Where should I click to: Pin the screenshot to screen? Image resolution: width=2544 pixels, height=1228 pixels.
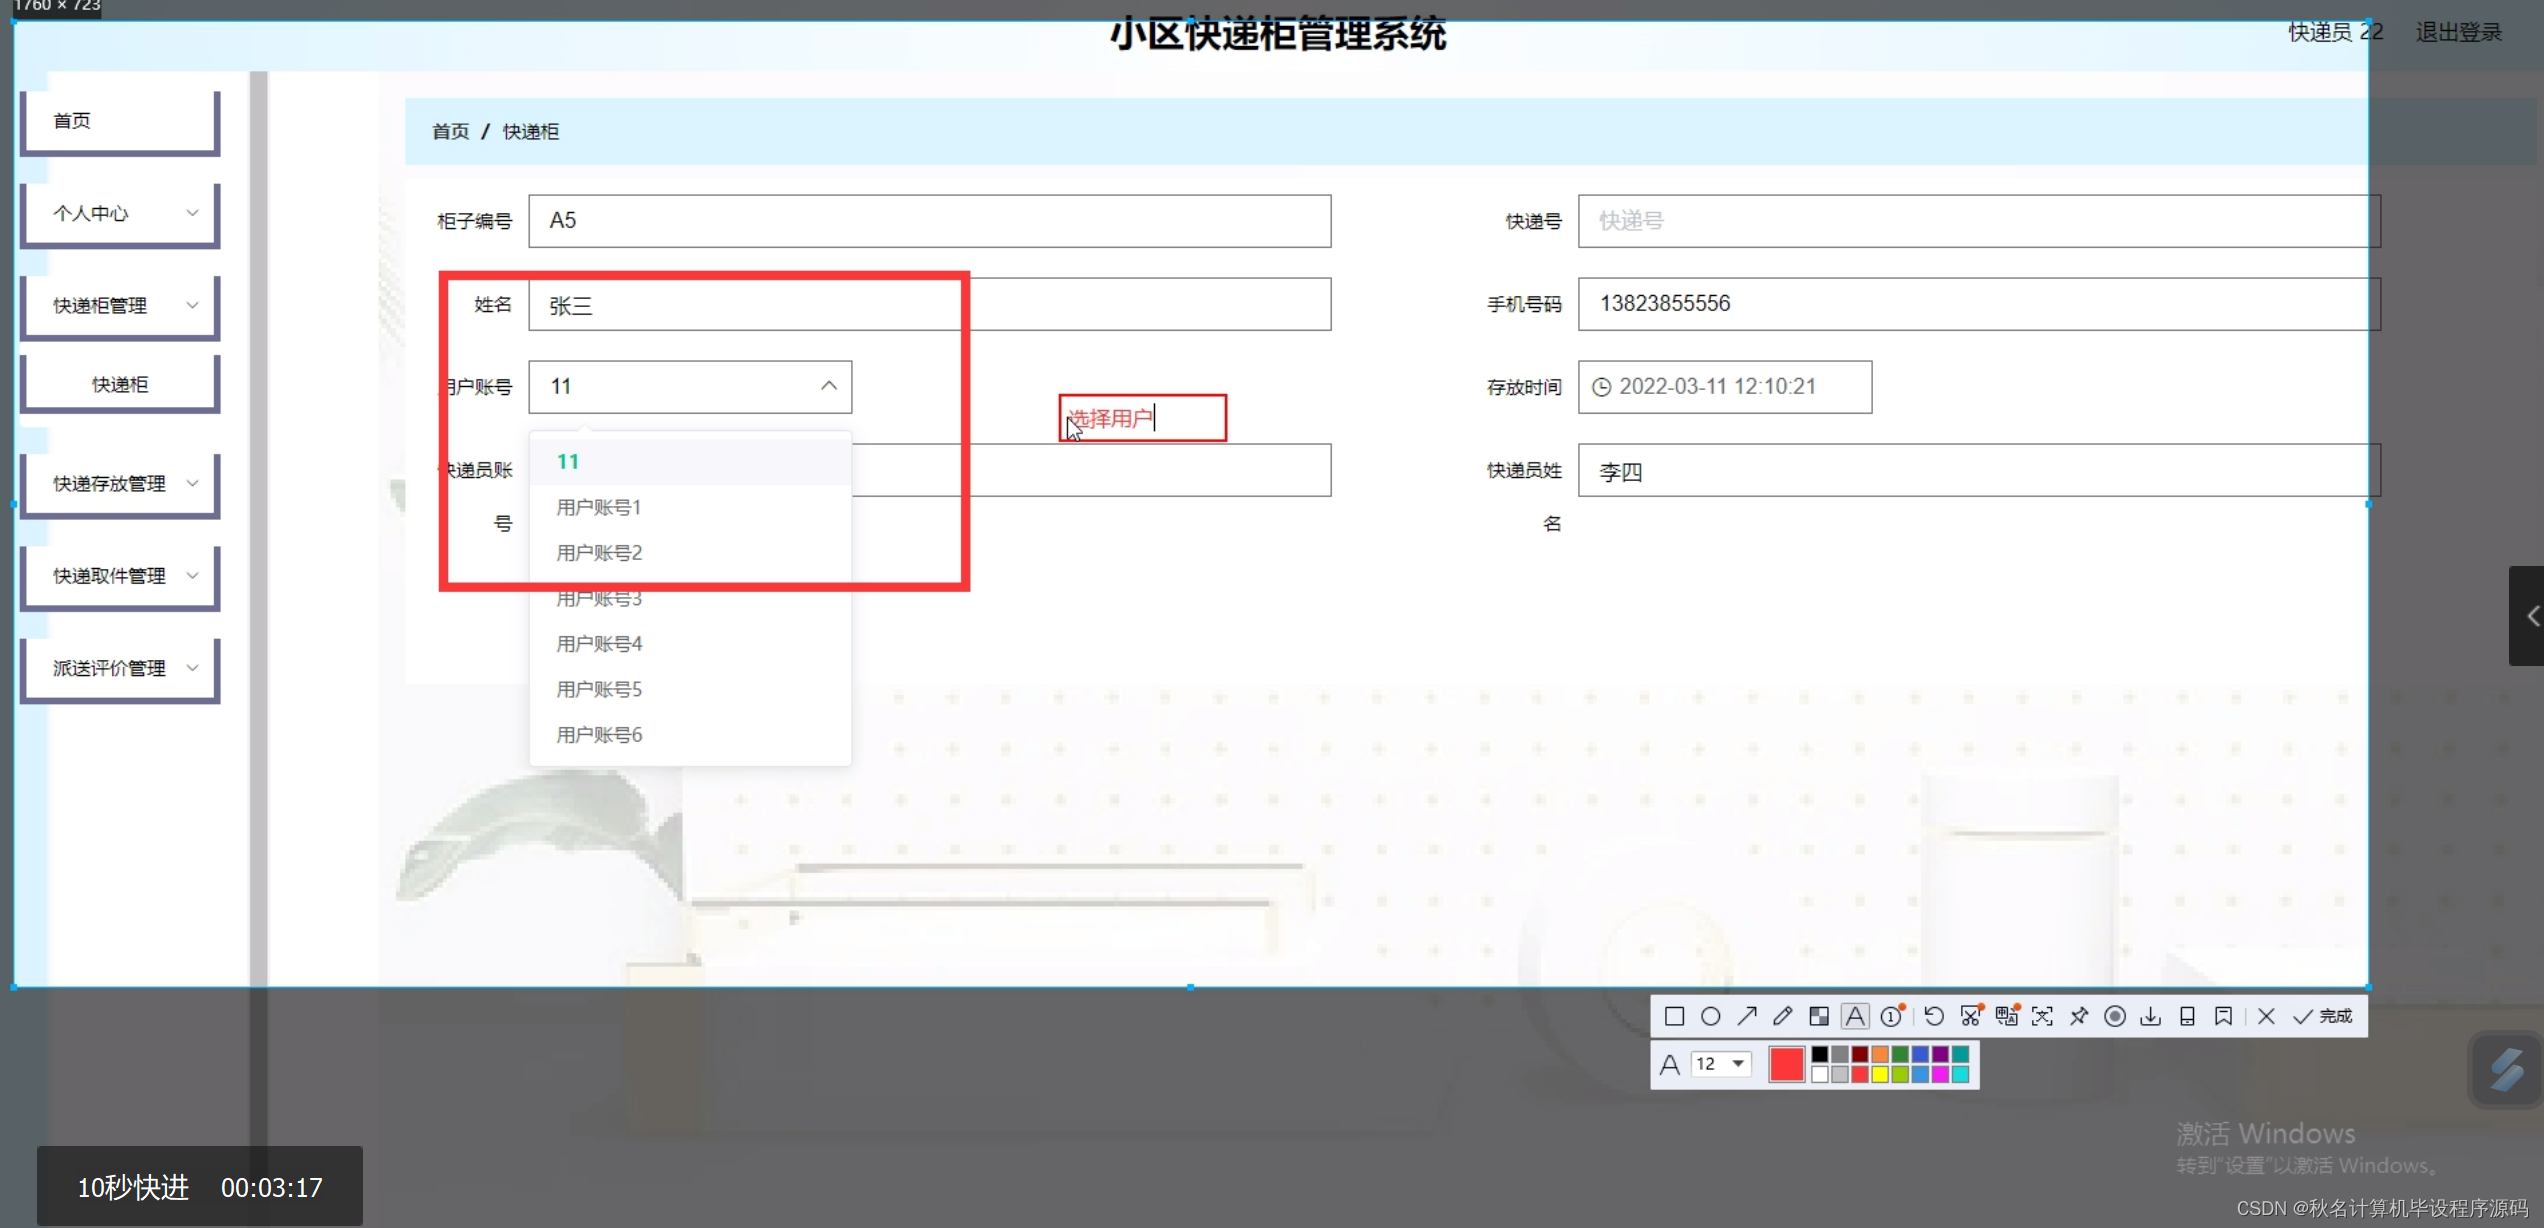click(x=2079, y=1016)
